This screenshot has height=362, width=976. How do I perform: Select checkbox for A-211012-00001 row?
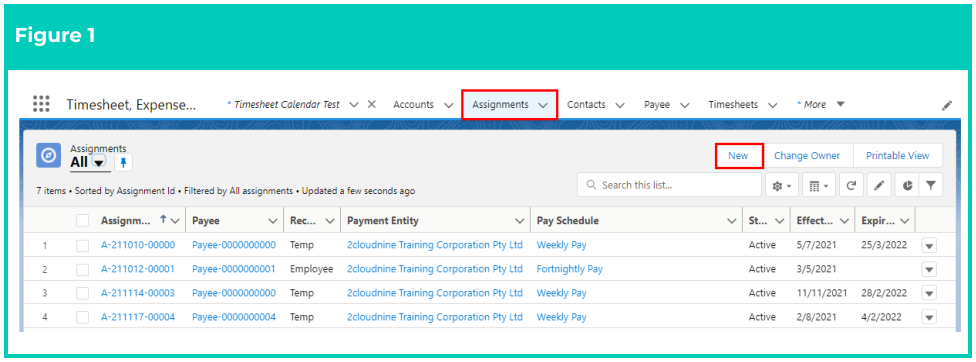(82, 269)
